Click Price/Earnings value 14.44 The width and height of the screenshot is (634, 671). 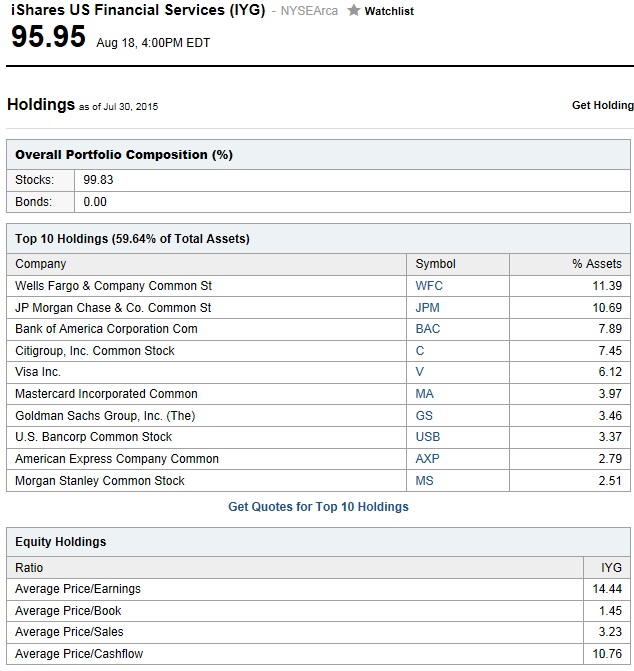[607, 589]
